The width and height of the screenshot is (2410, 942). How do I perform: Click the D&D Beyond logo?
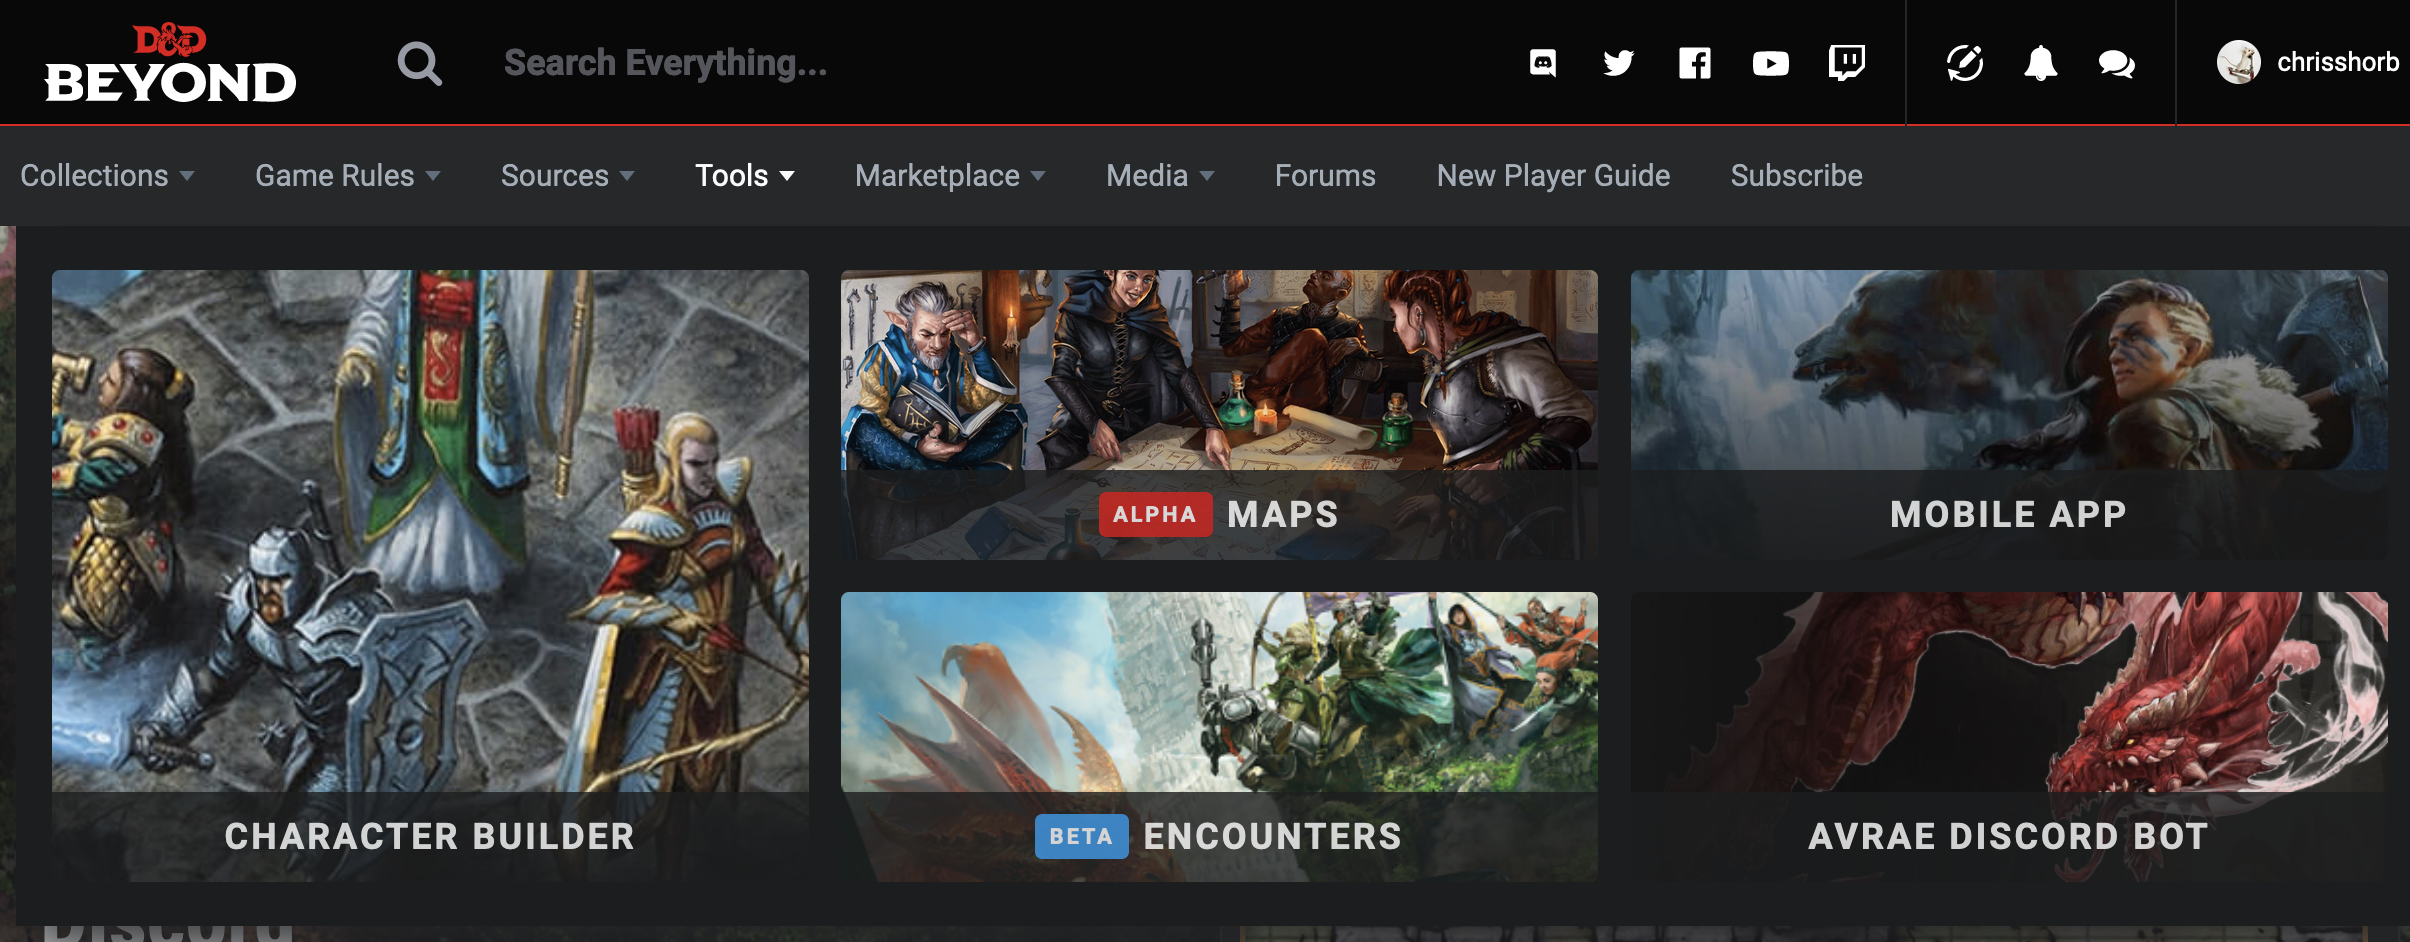click(170, 64)
